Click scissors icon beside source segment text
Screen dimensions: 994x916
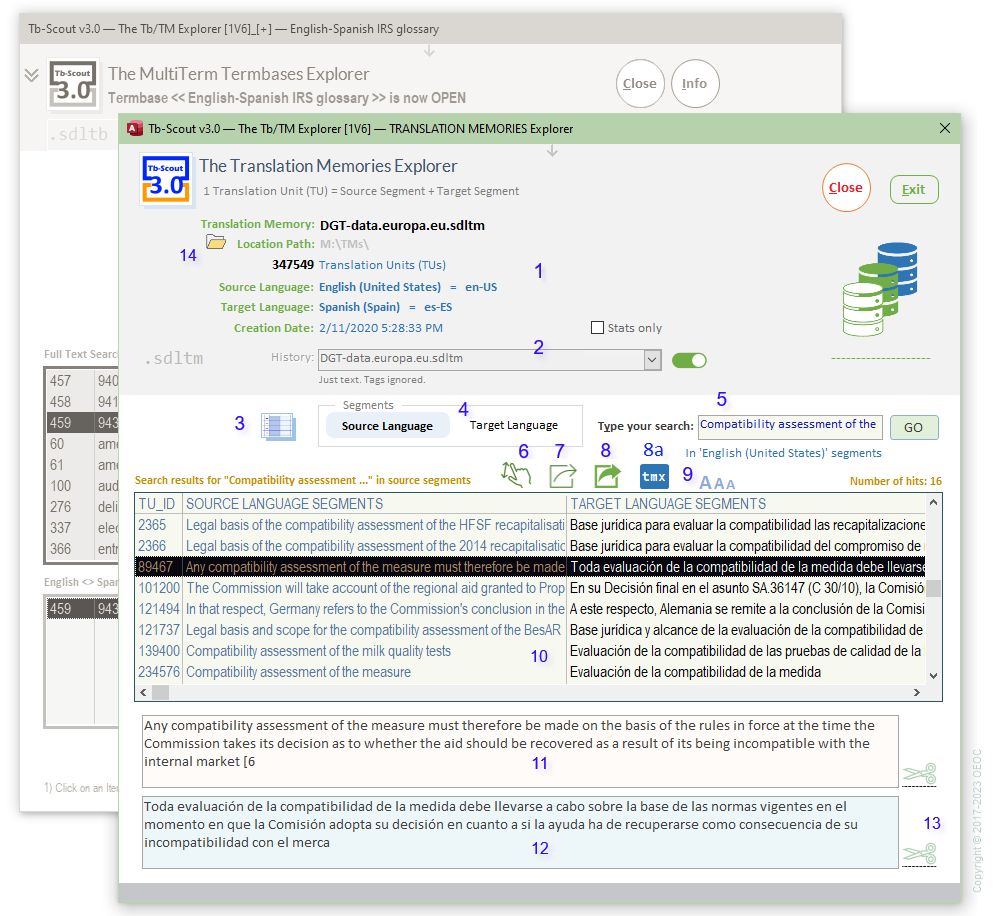point(919,774)
